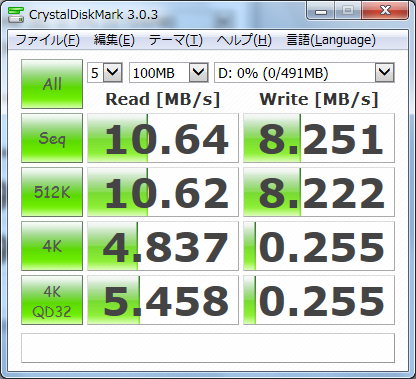The width and height of the screenshot is (416, 379).
Task: Start the Seq benchmark test
Action: 52,138
